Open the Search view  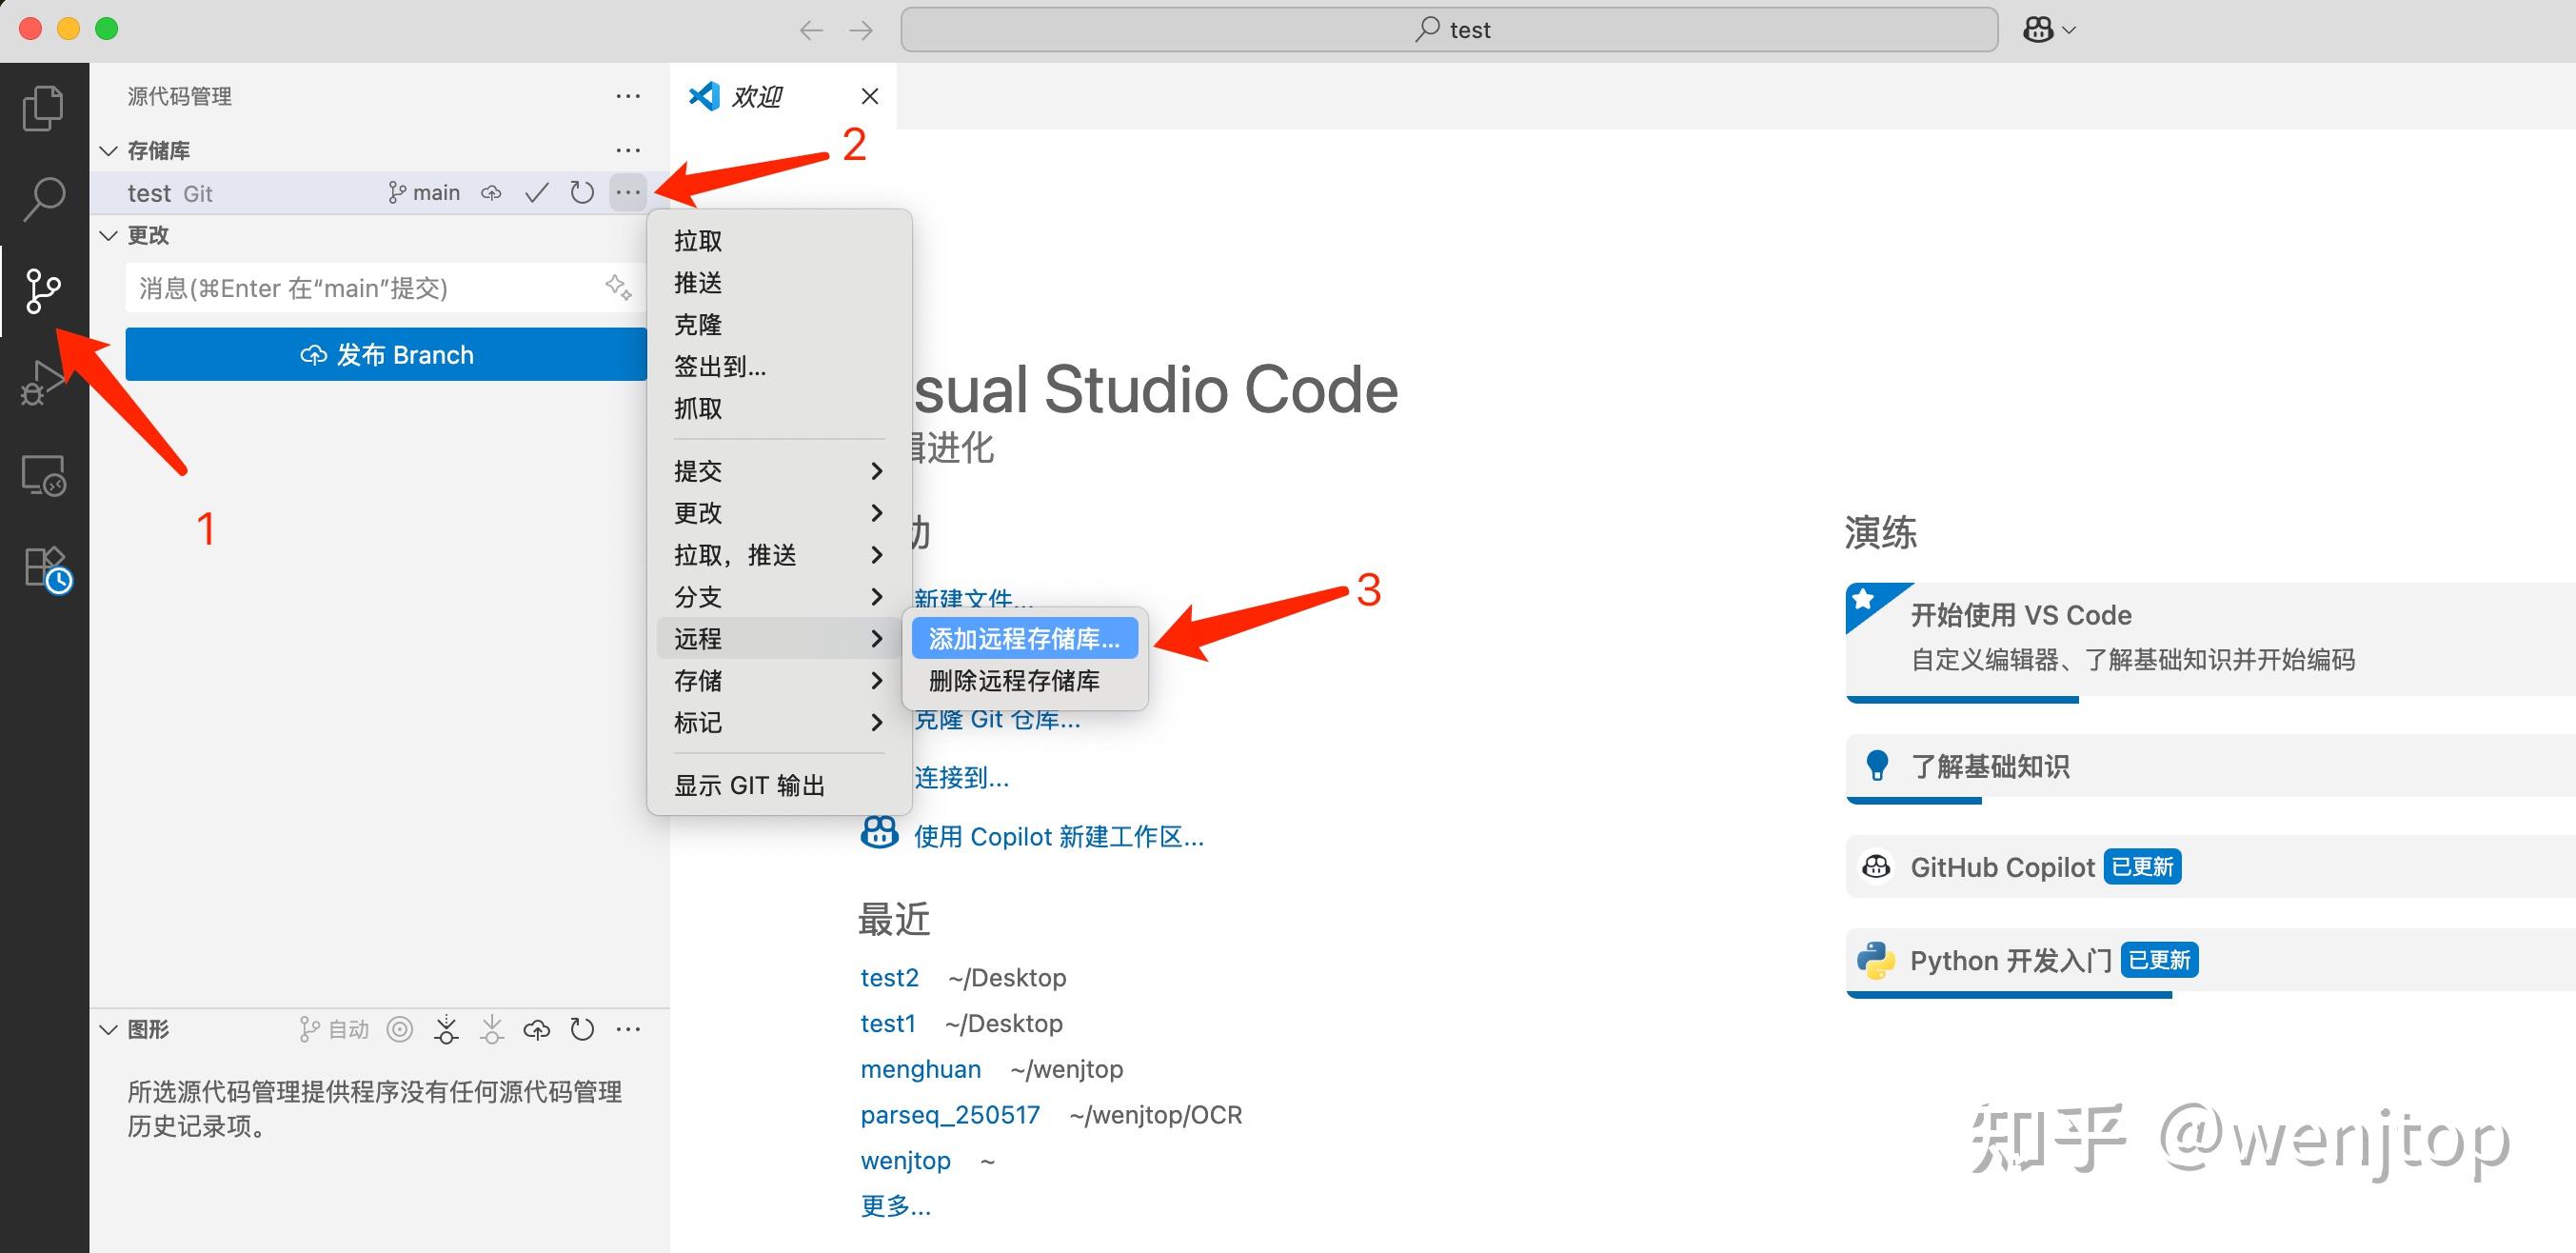tap(44, 199)
